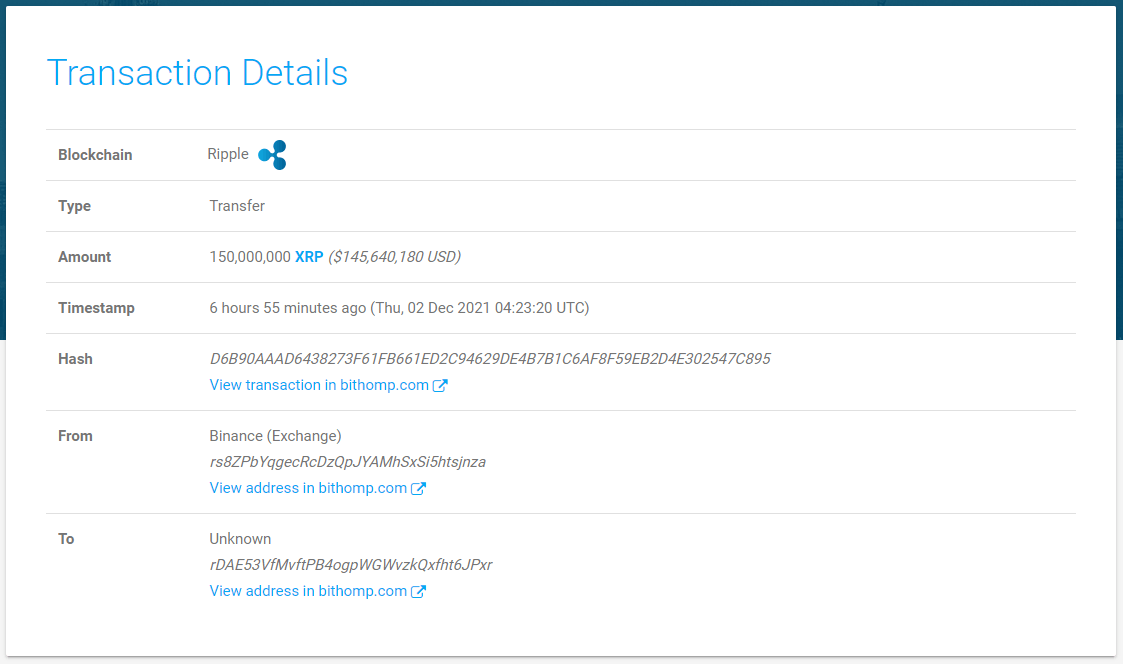This screenshot has width=1123, height=664.
Task: Click the Ripple blockchain logo icon
Action: 272,155
